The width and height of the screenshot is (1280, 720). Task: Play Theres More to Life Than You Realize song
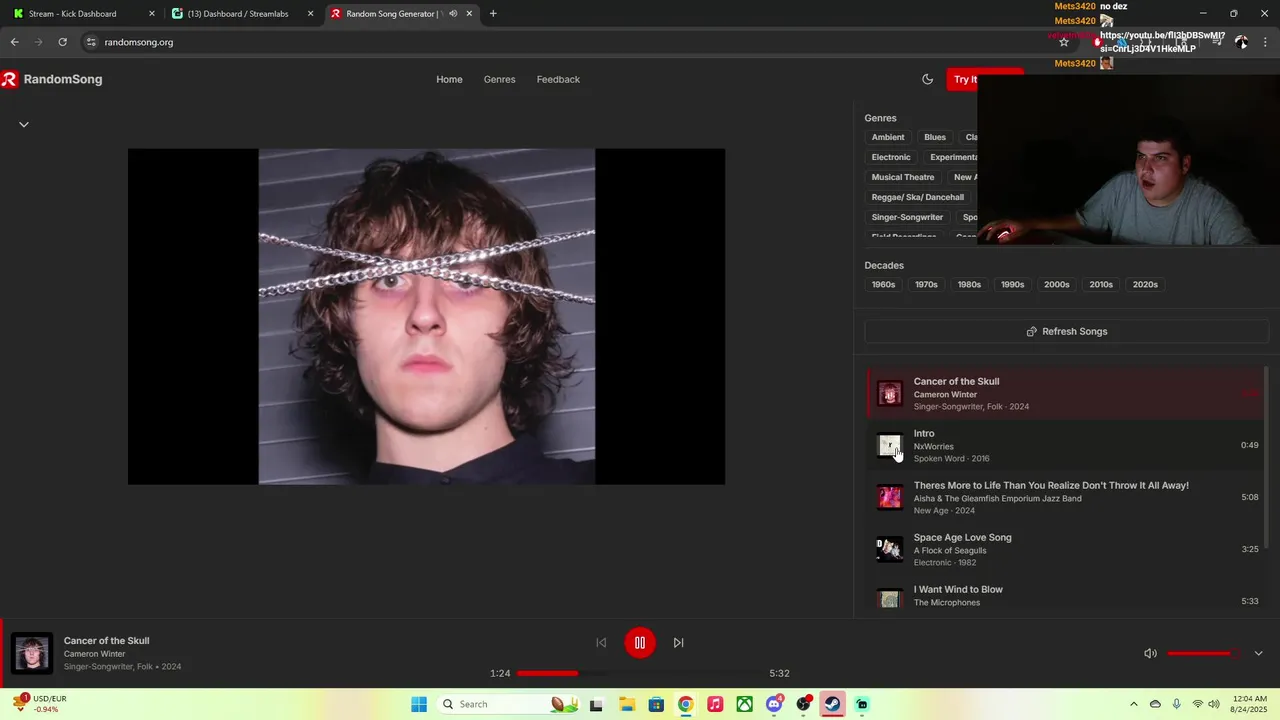click(1066, 497)
